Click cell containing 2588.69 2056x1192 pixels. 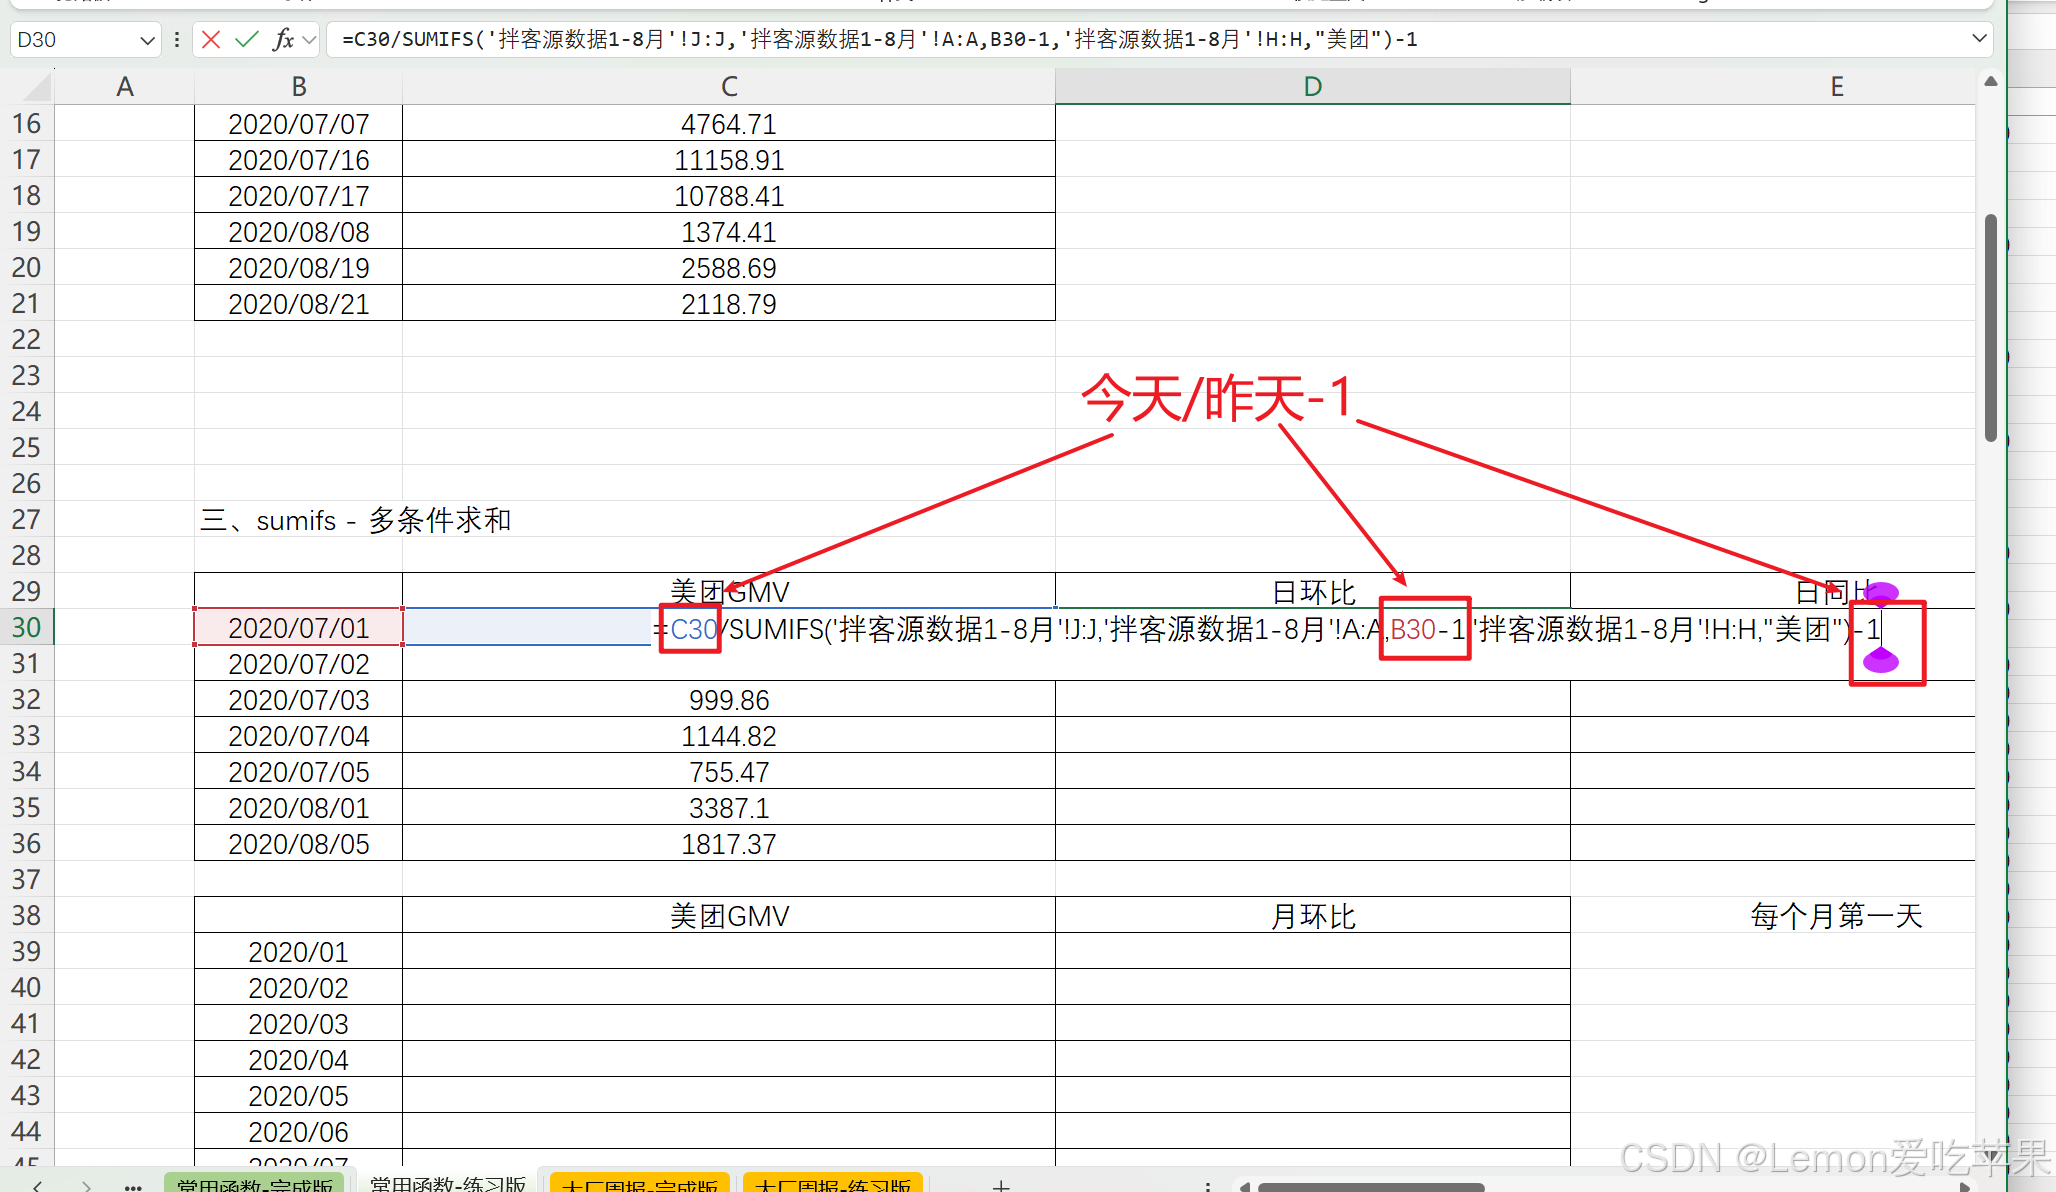click(x=729, y=268)
